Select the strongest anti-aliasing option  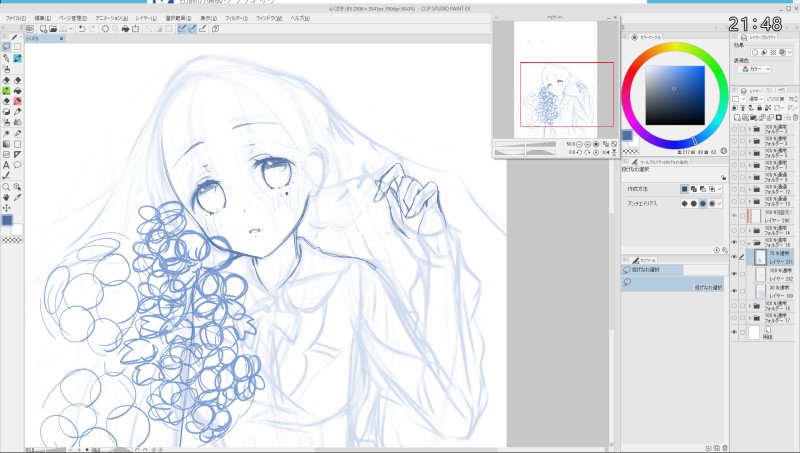click(x=712, y=204)
